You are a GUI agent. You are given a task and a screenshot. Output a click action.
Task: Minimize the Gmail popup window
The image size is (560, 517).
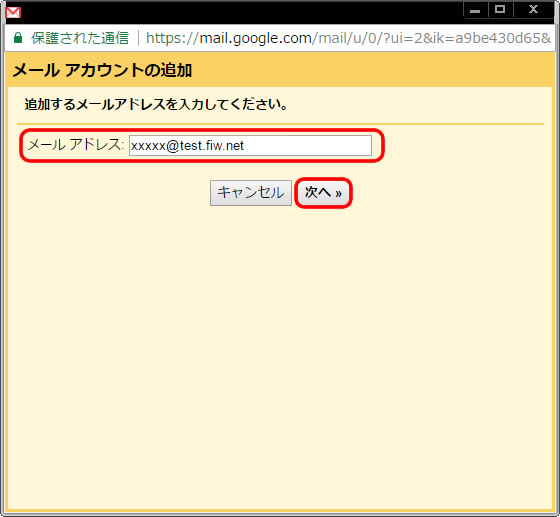[x=475, y=10]
